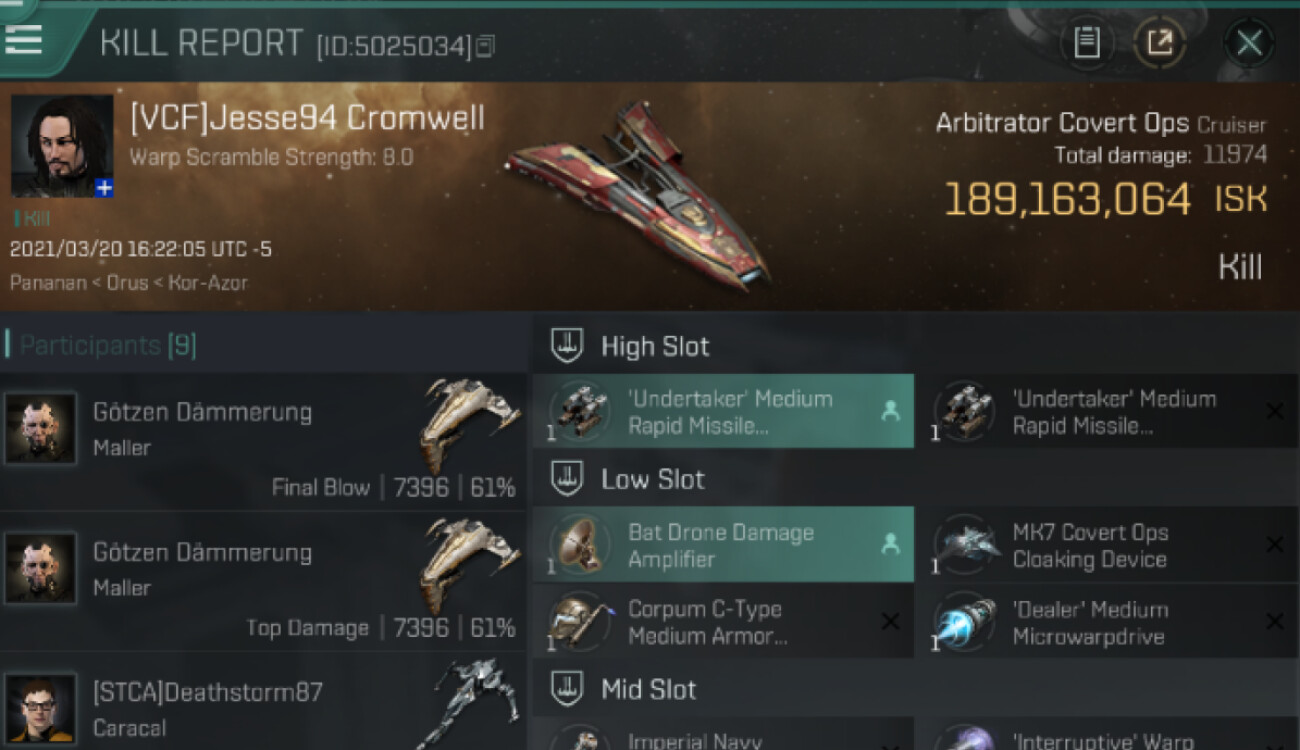
Task: Collapse the High Slot section
Action: [568, 346]
